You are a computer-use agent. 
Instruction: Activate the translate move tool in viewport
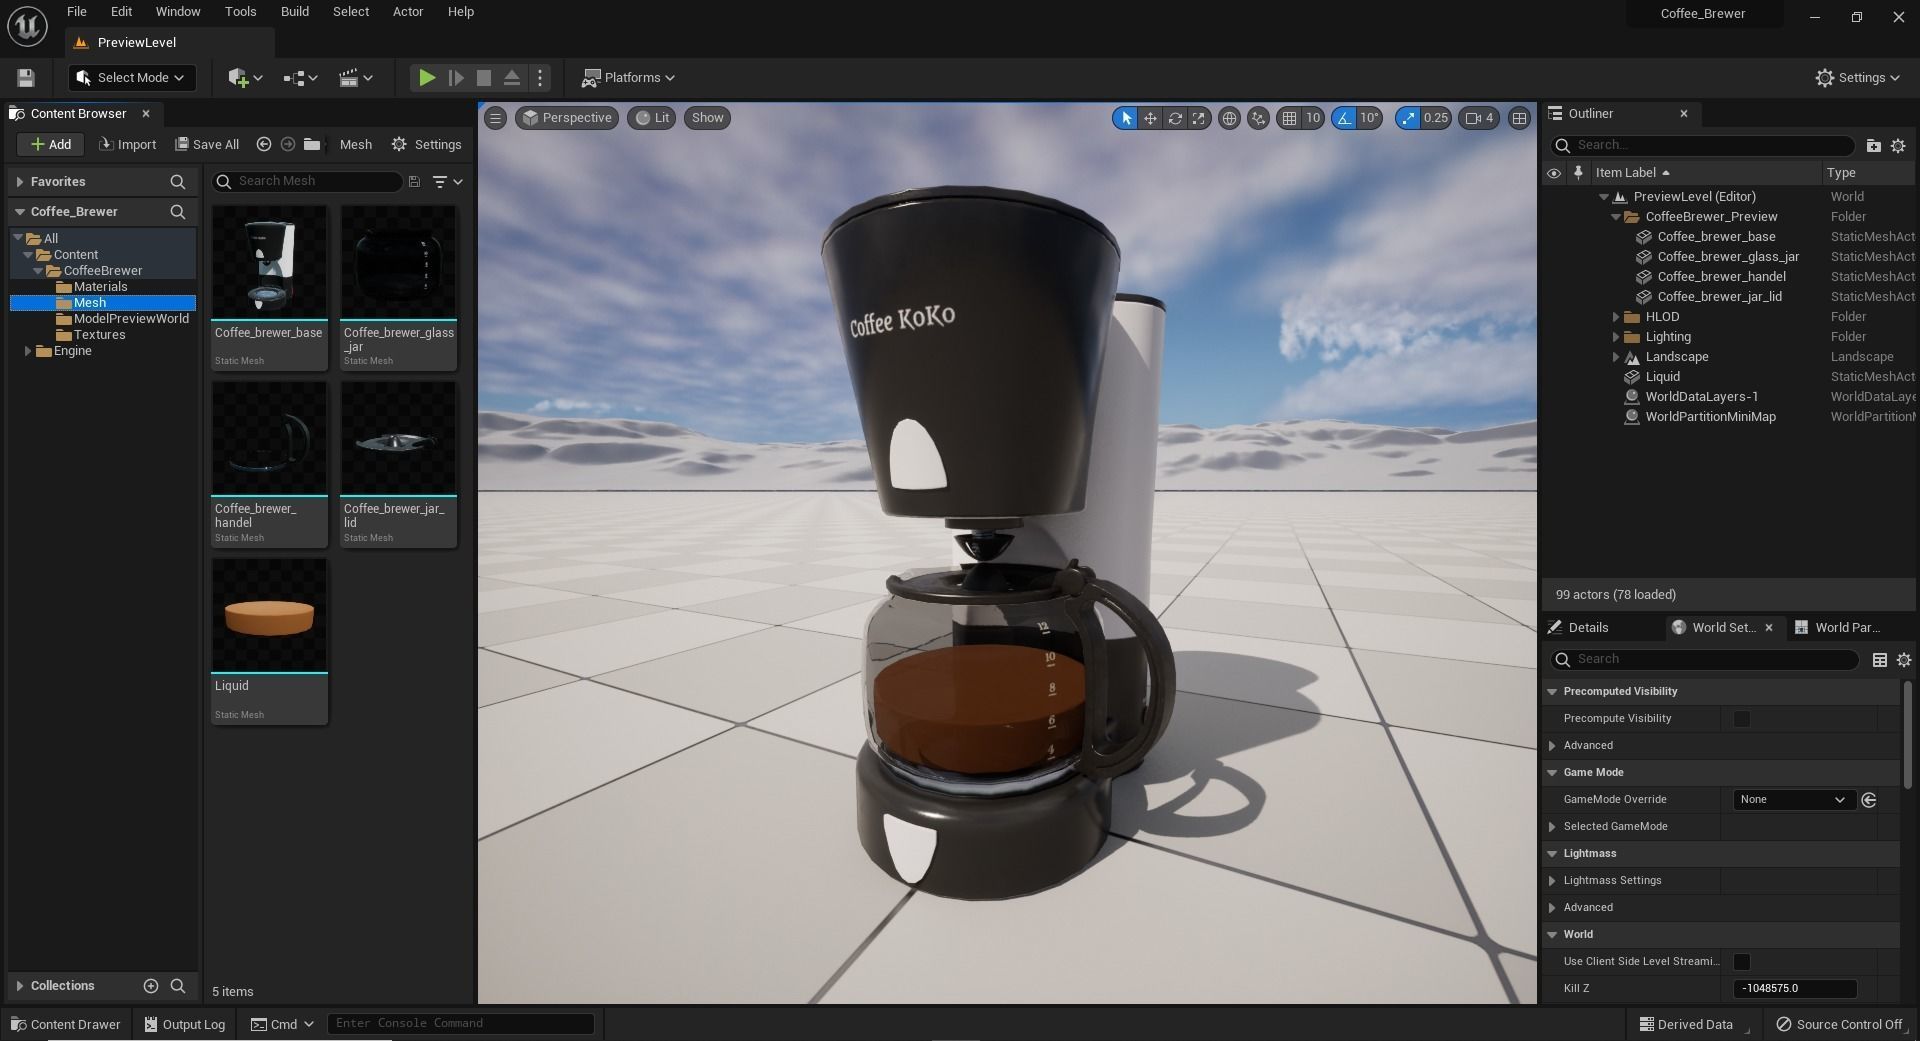point(1150,118)
